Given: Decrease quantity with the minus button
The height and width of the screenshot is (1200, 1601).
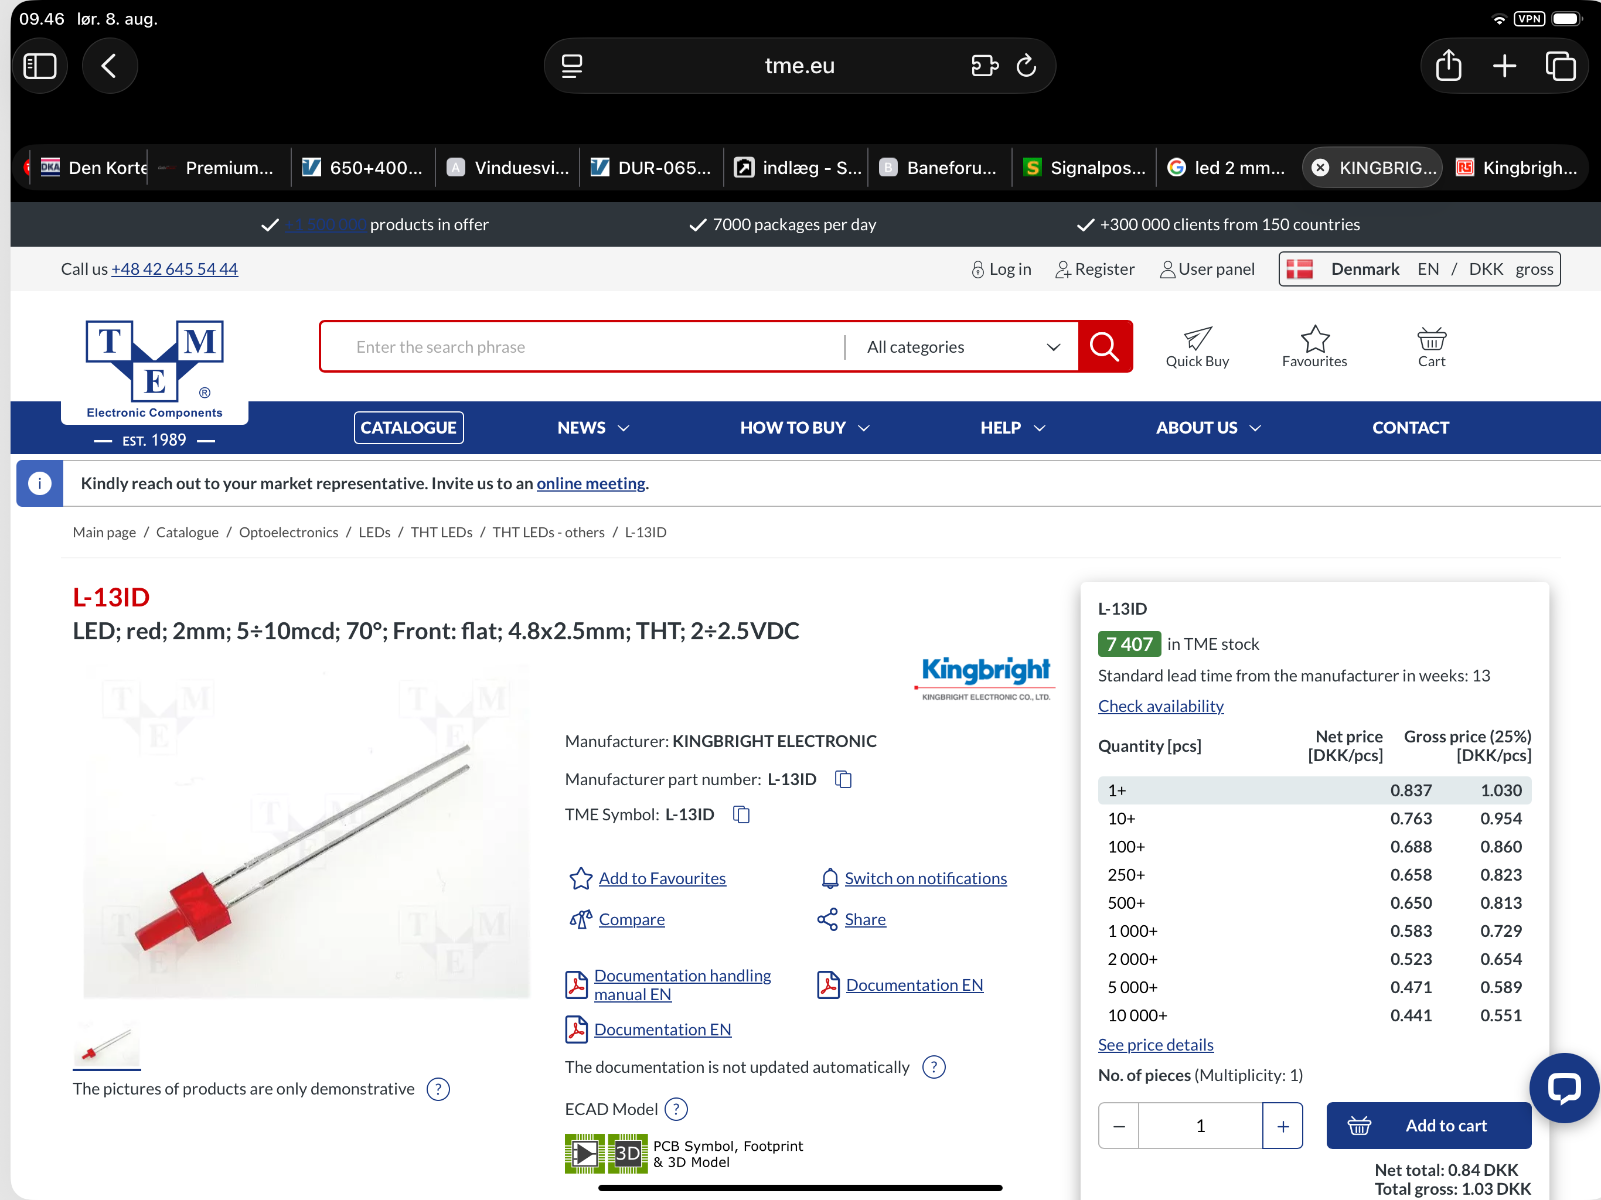Looking at the screenshot, I should [1119, 1126].
